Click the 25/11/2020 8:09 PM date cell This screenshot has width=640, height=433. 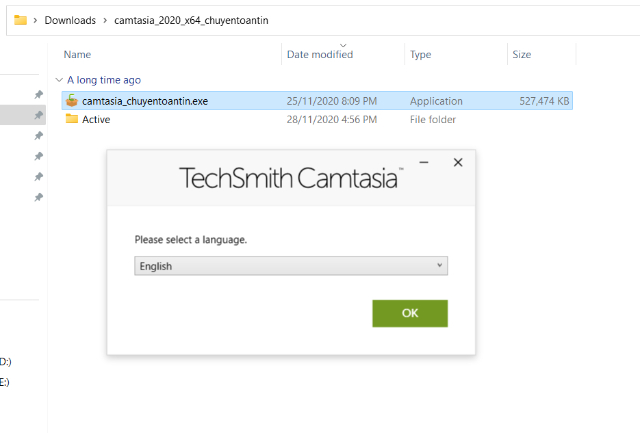(x=331, y=101)
